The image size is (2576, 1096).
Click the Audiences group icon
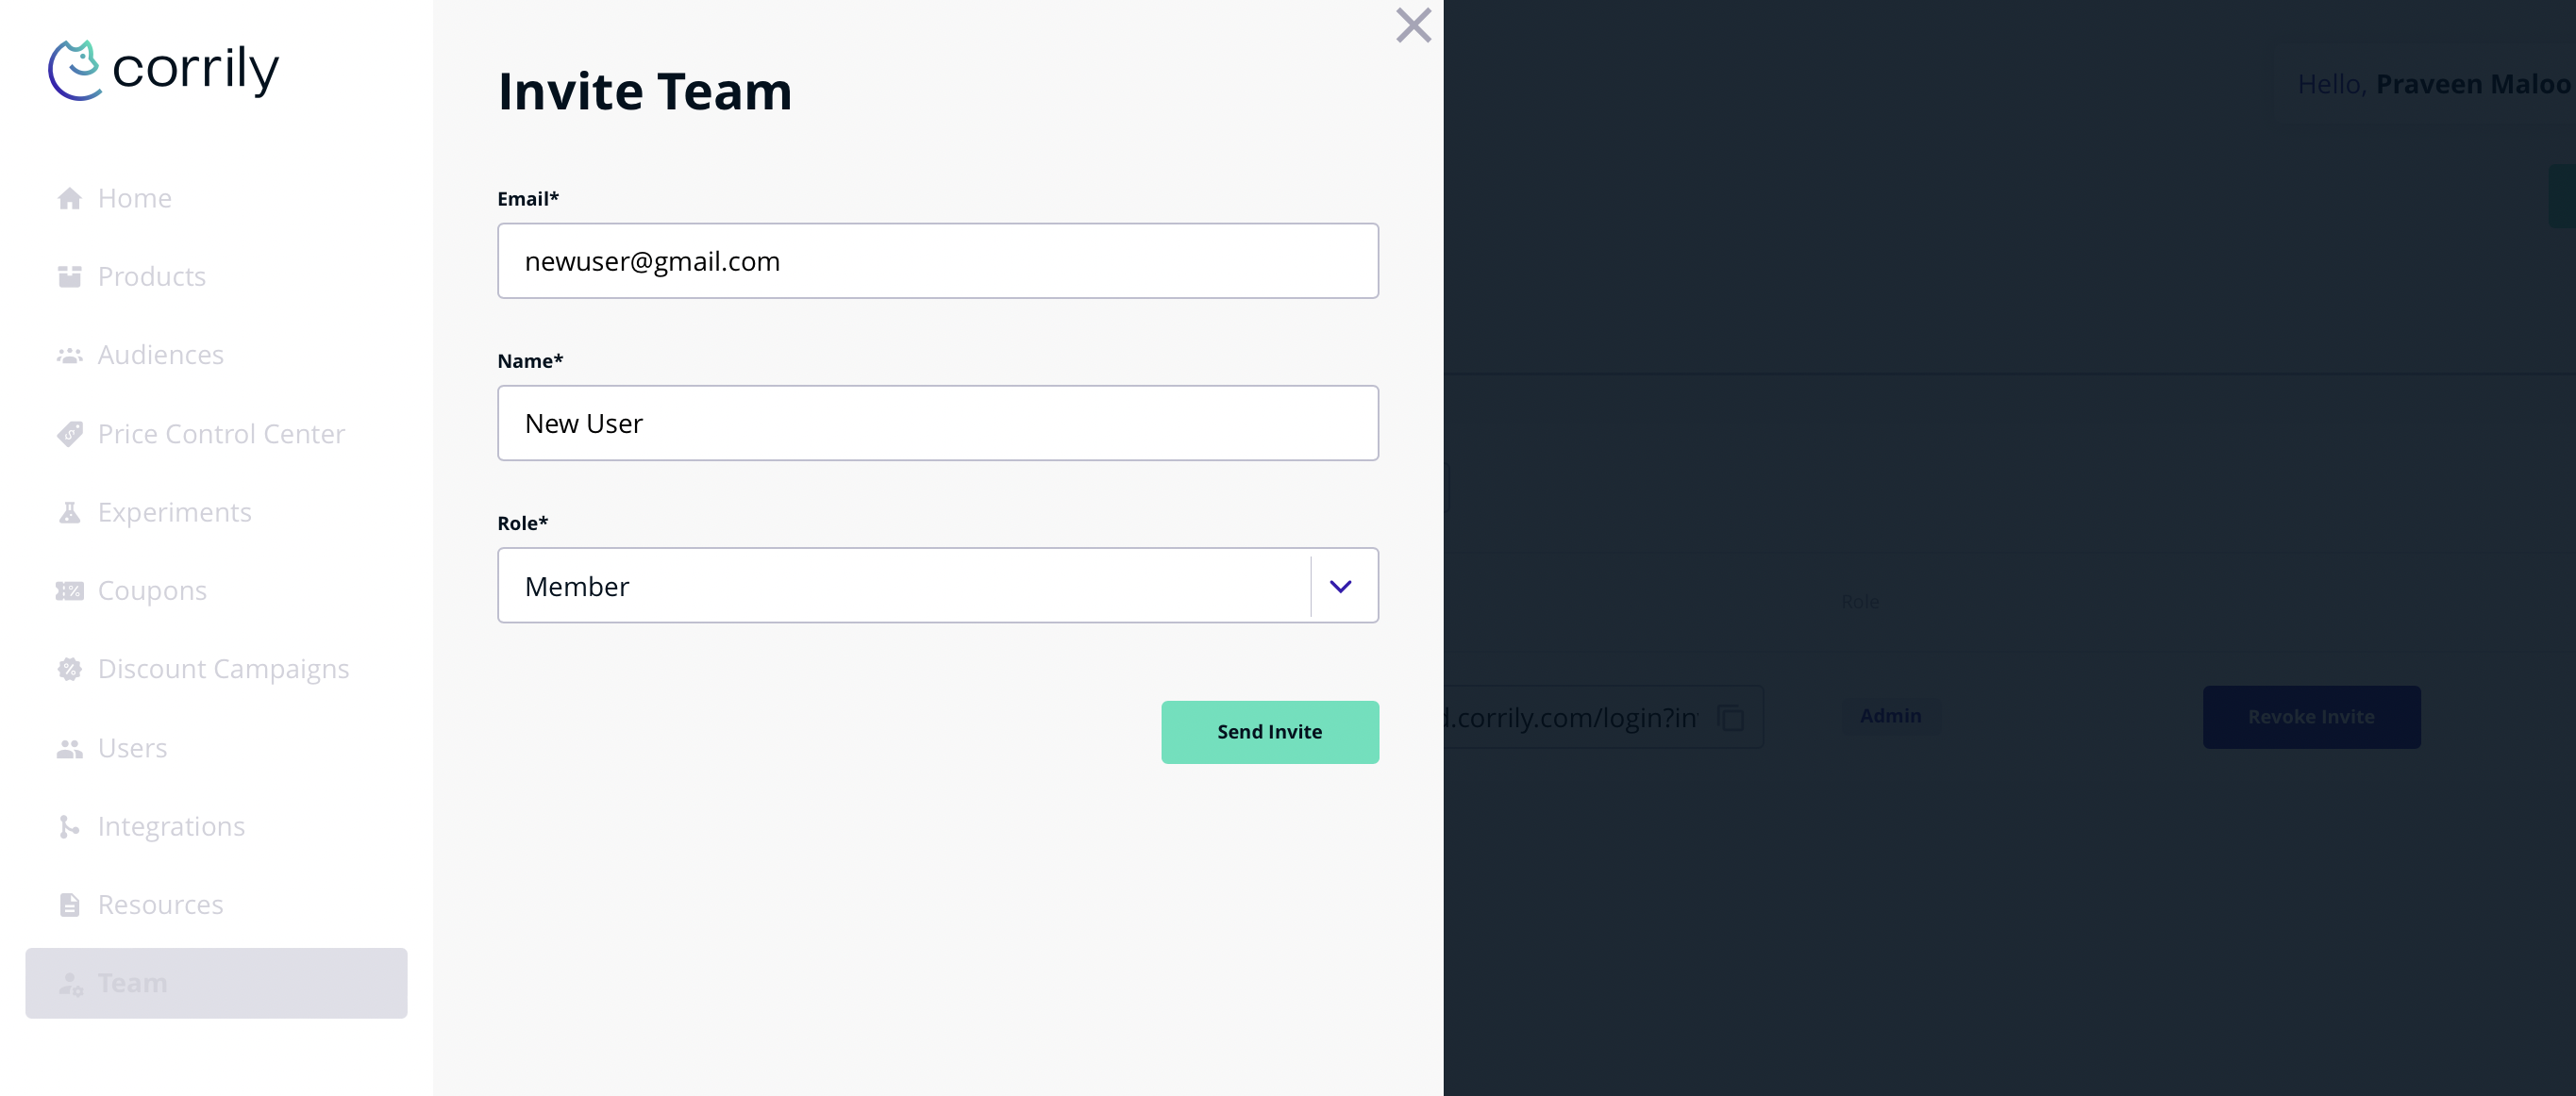69,356
